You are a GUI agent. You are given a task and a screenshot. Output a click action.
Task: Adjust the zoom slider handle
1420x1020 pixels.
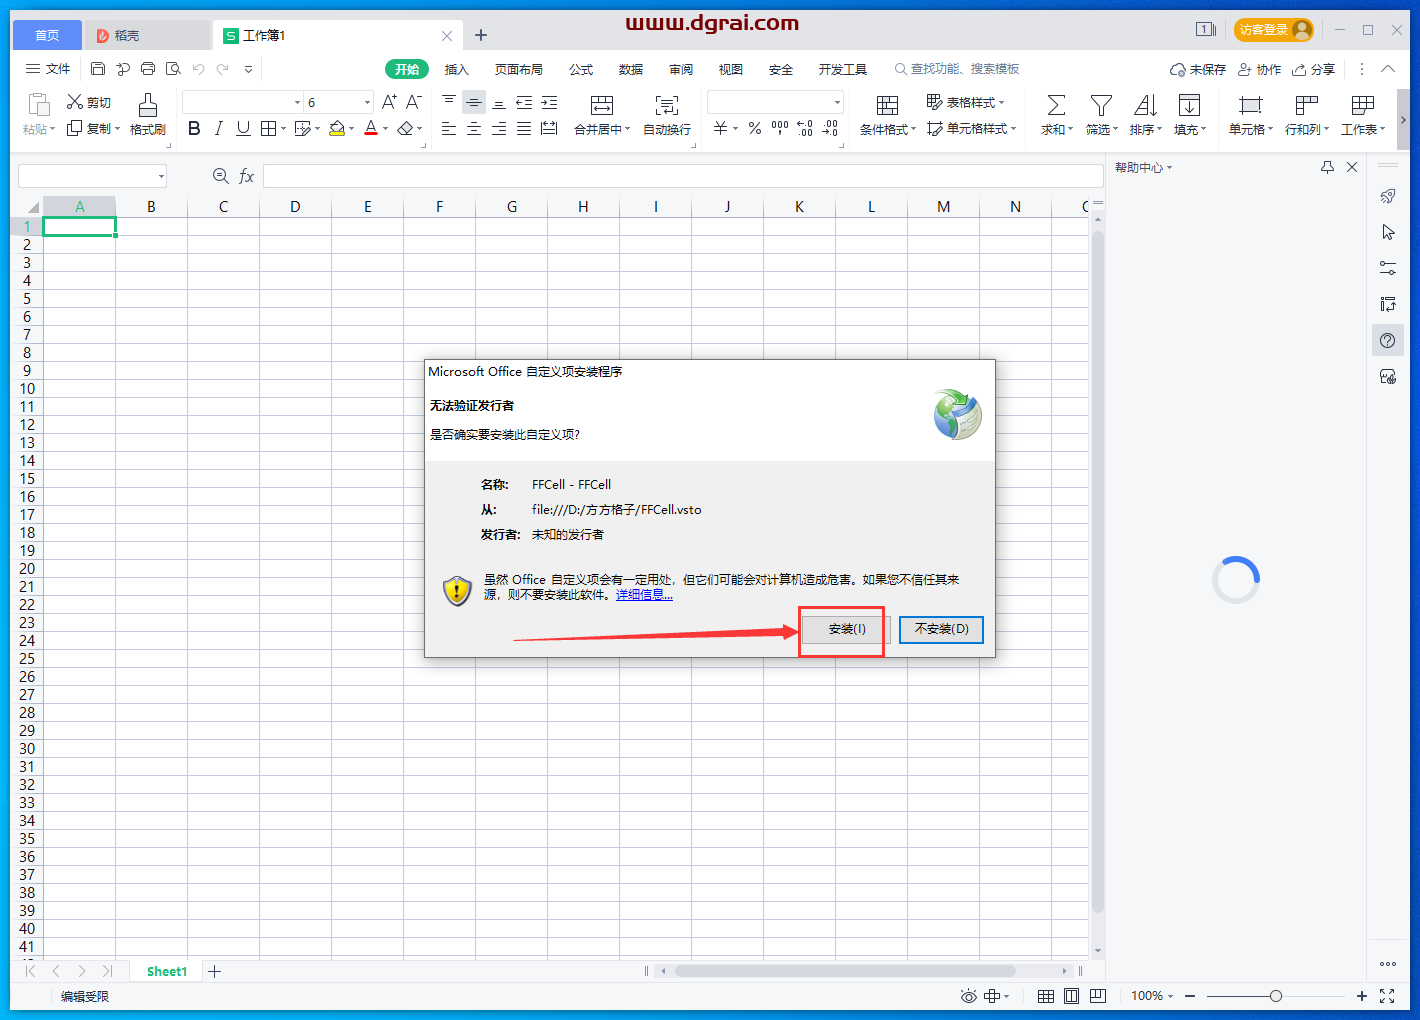click(x=1276, y=996)
